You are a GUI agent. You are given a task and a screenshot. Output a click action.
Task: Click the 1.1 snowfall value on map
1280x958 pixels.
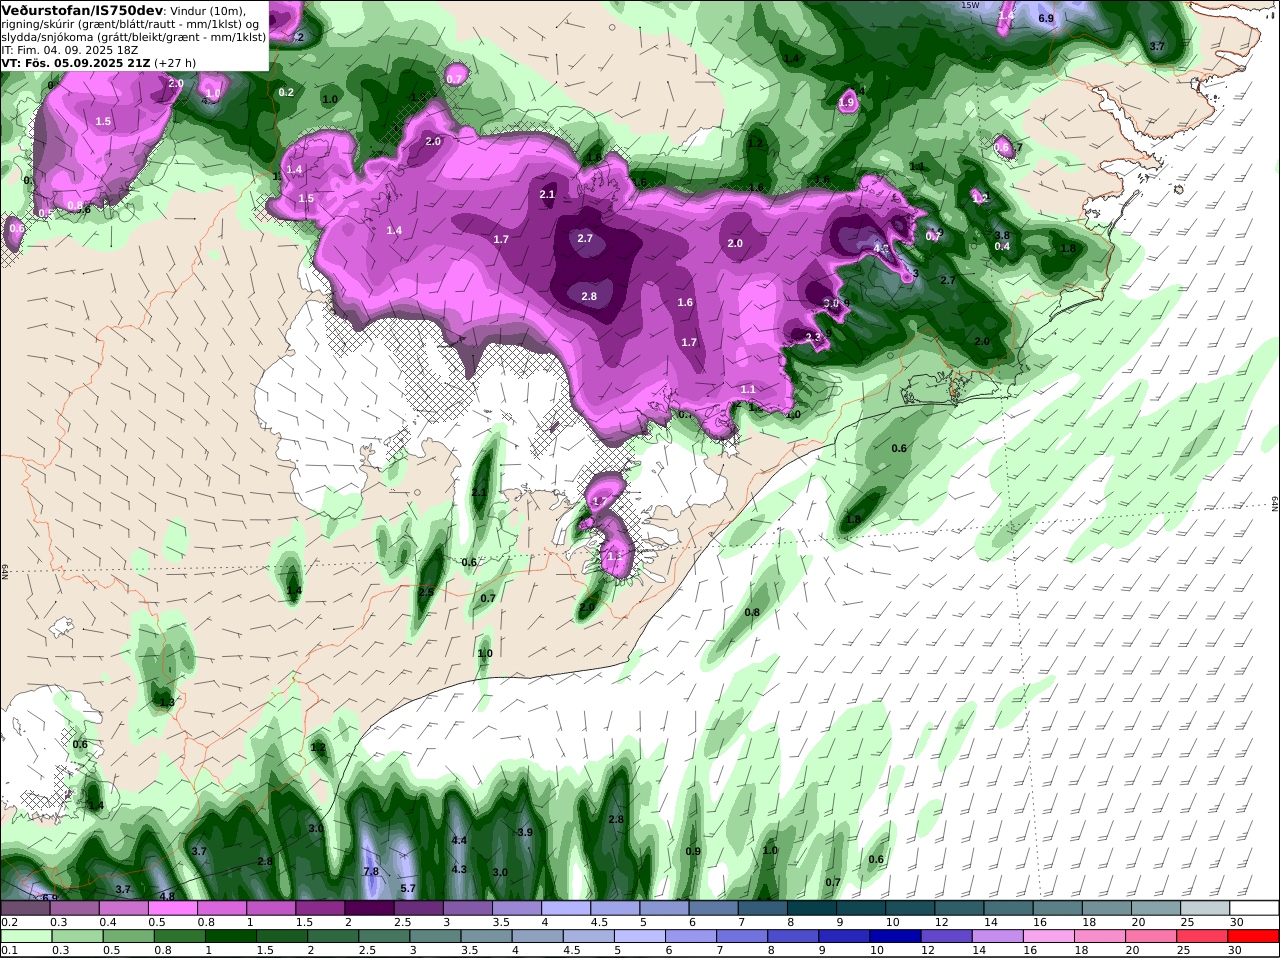point(748,390)
